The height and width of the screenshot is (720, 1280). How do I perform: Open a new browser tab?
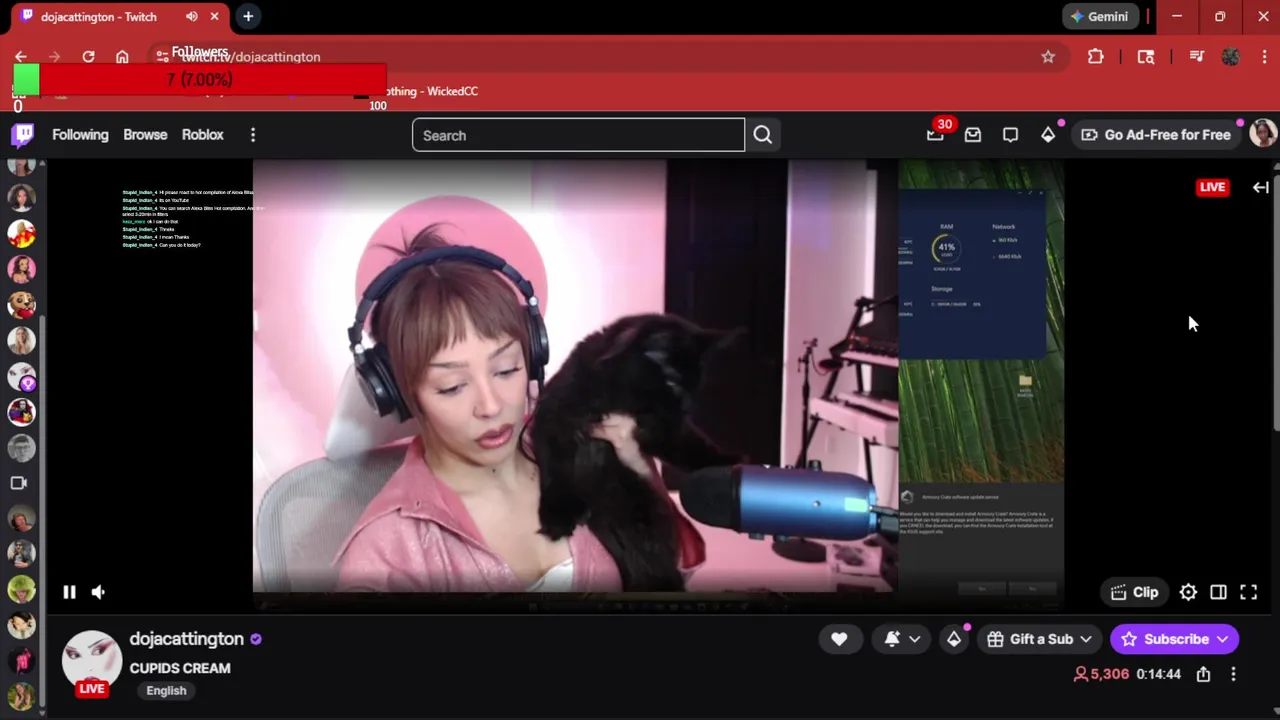coord(248,17)
